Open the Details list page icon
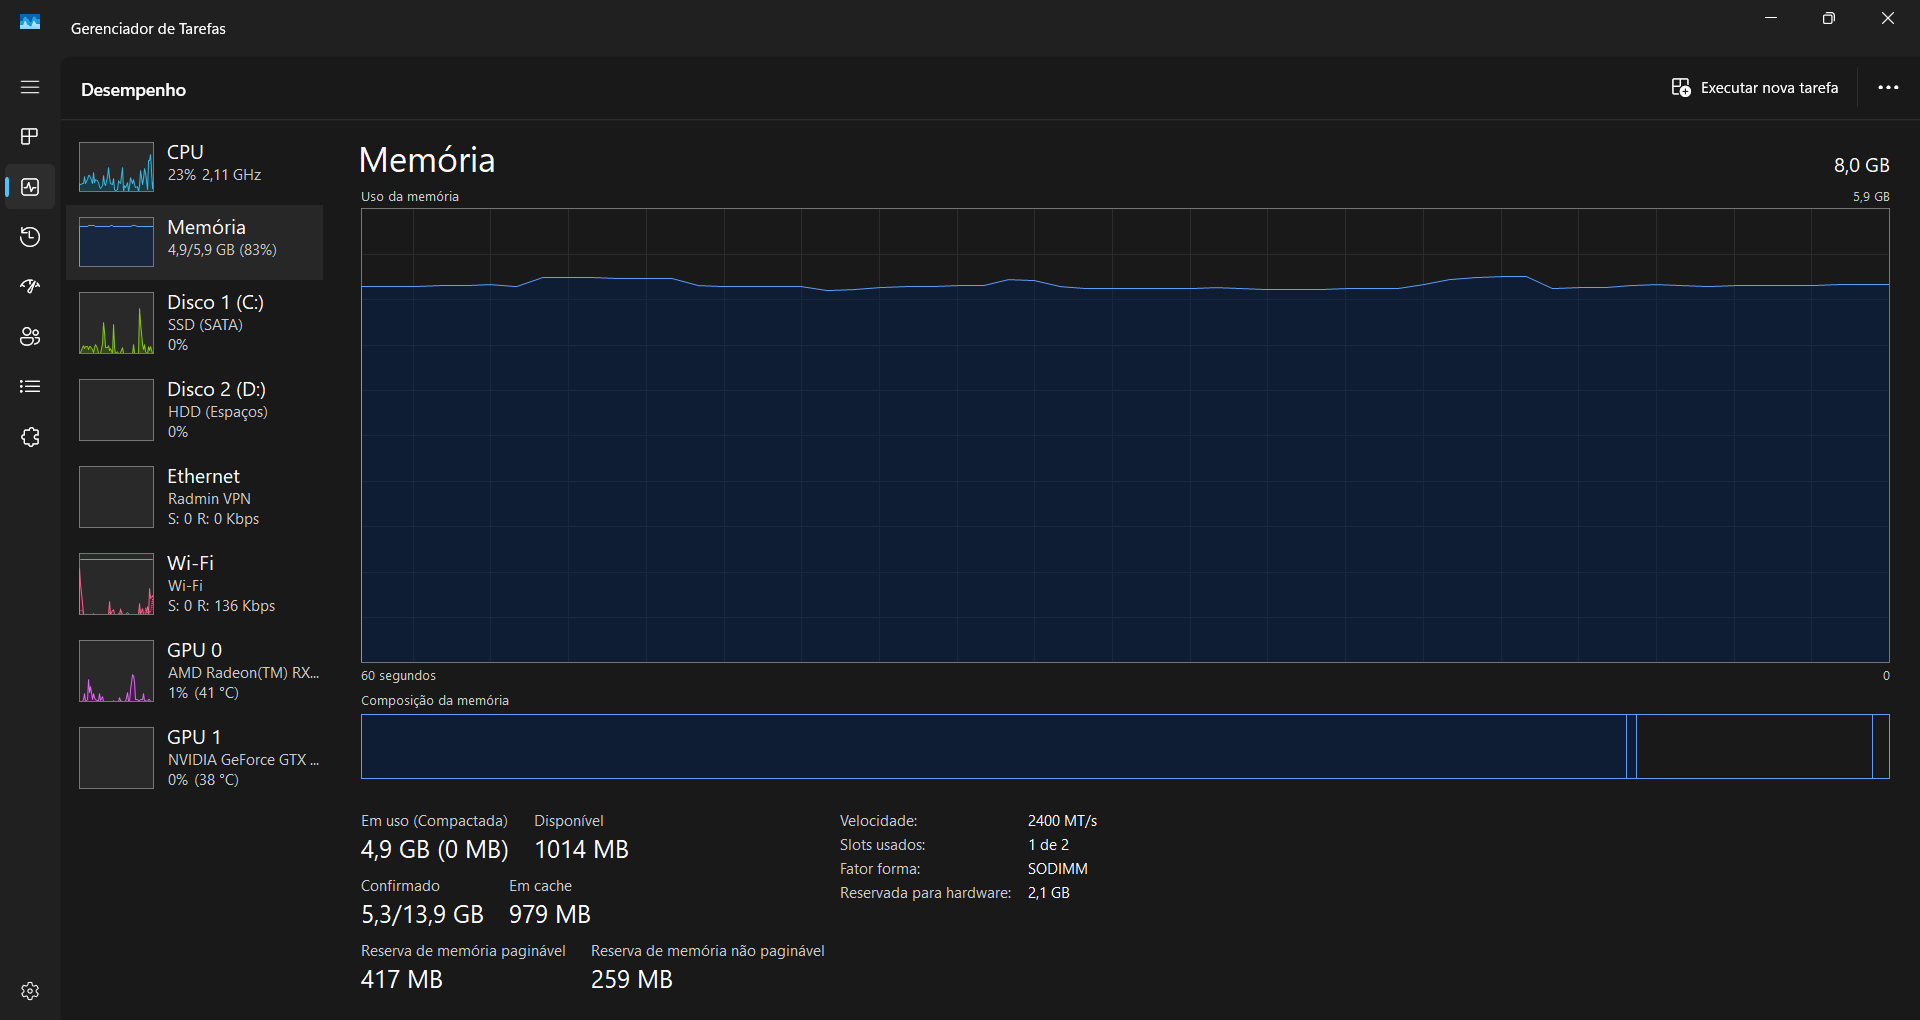The width and height of the screenshot is (1920, 1020). [x=30, y=387]
